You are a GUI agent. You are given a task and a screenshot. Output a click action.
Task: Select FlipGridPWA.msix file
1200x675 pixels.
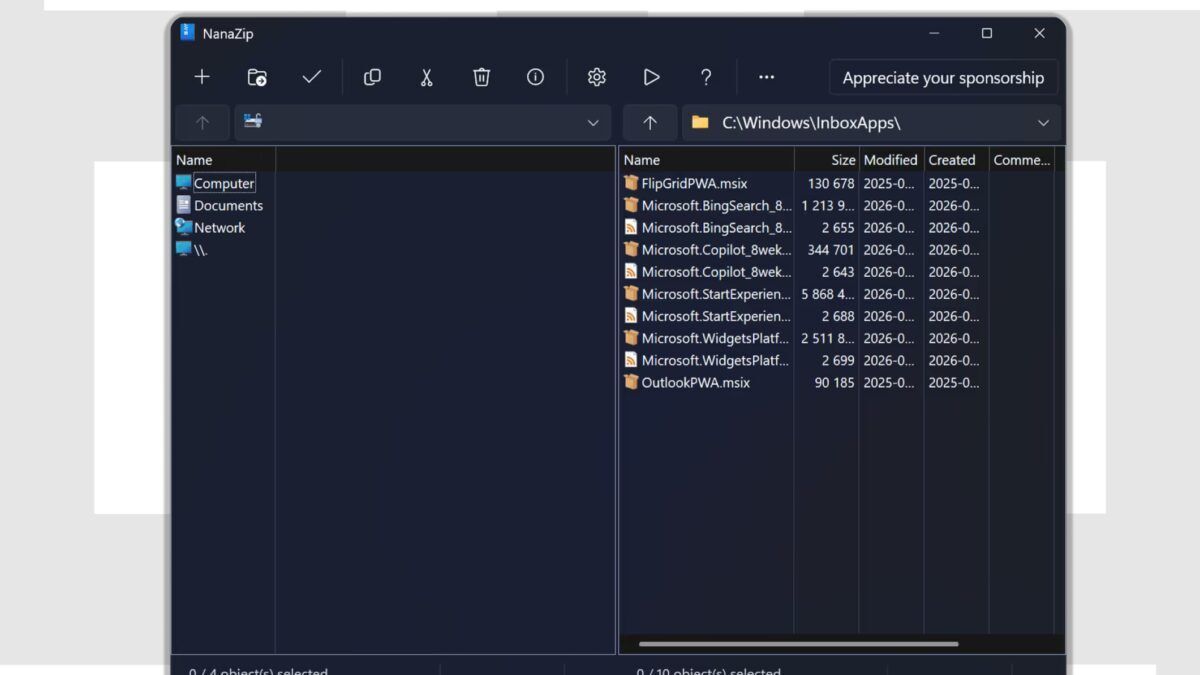694,183
